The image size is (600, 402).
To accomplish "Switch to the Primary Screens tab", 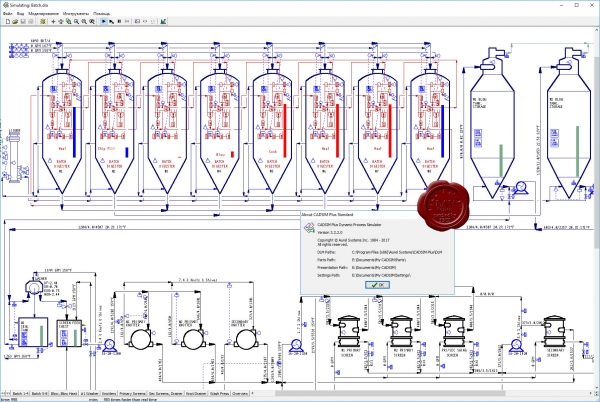I will click(132, 394).
